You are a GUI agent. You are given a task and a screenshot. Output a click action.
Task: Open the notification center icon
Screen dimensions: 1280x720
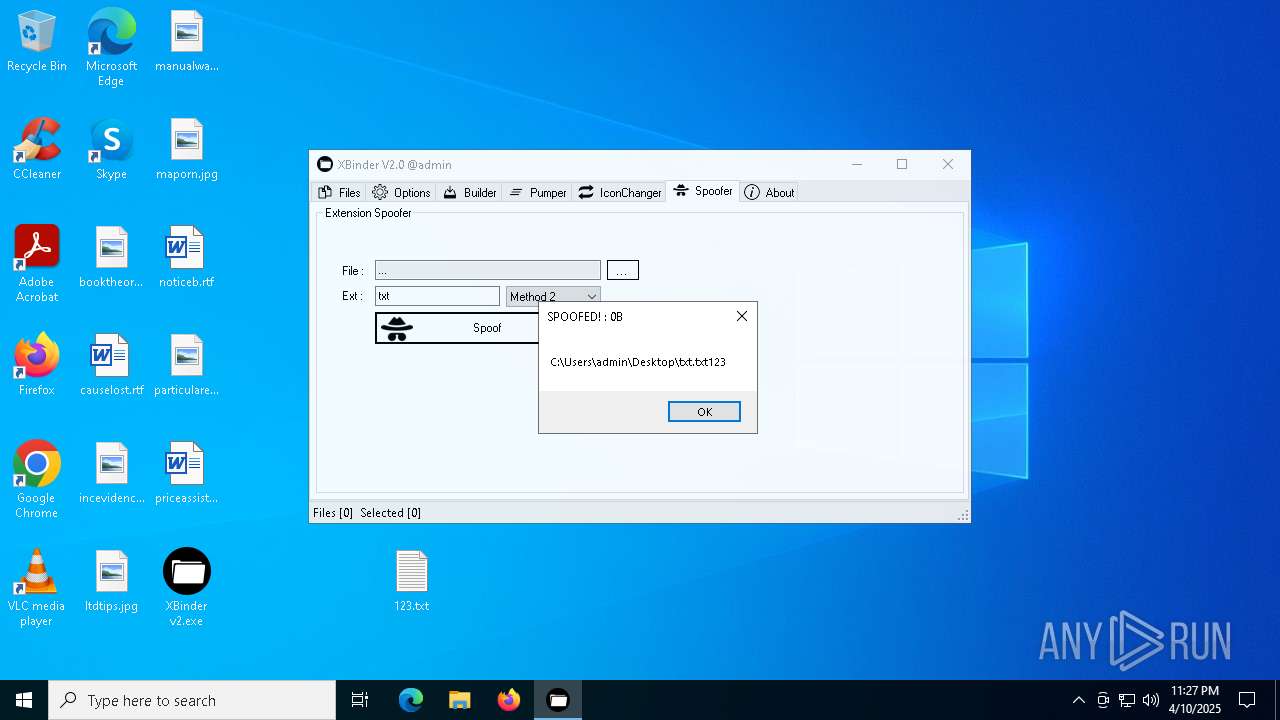point(1247,700)
